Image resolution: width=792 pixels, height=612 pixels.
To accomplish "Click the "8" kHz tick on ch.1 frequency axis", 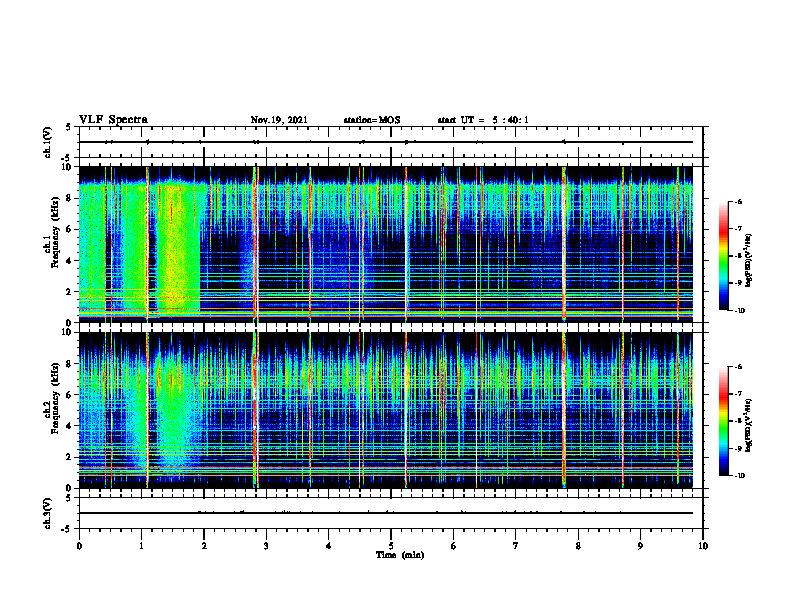I will 70,198.
